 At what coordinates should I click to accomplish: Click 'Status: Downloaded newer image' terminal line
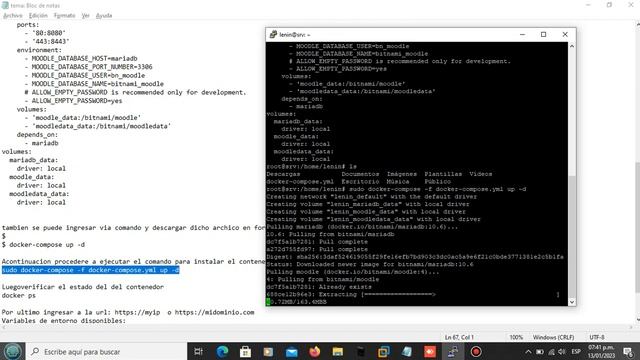(370, 264)
